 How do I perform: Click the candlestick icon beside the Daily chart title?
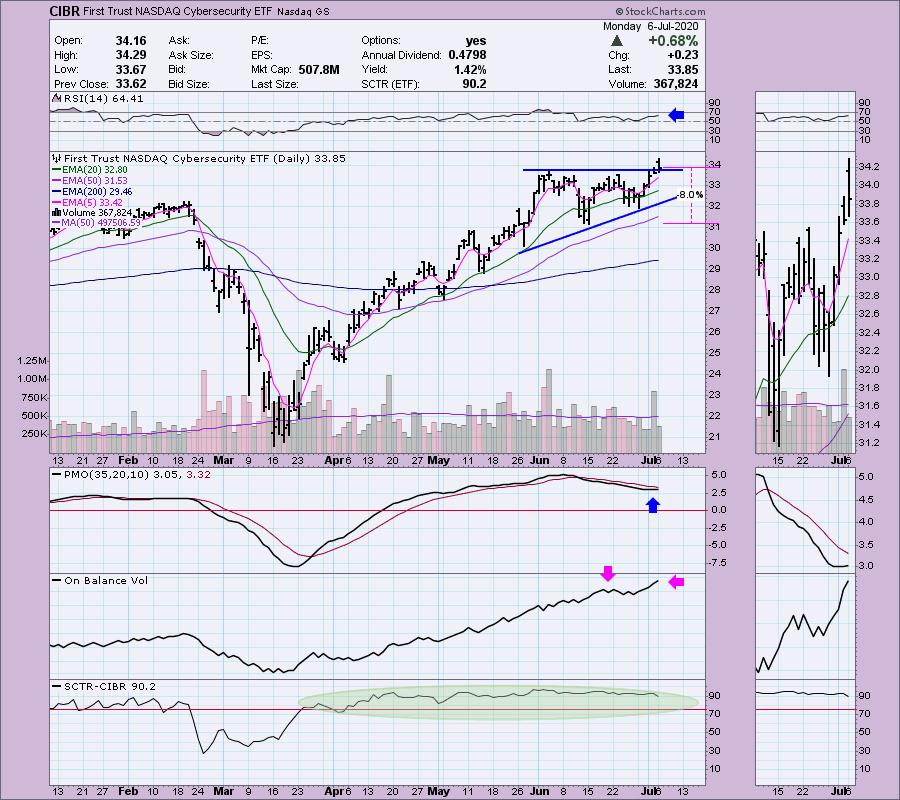coord(57,158)
